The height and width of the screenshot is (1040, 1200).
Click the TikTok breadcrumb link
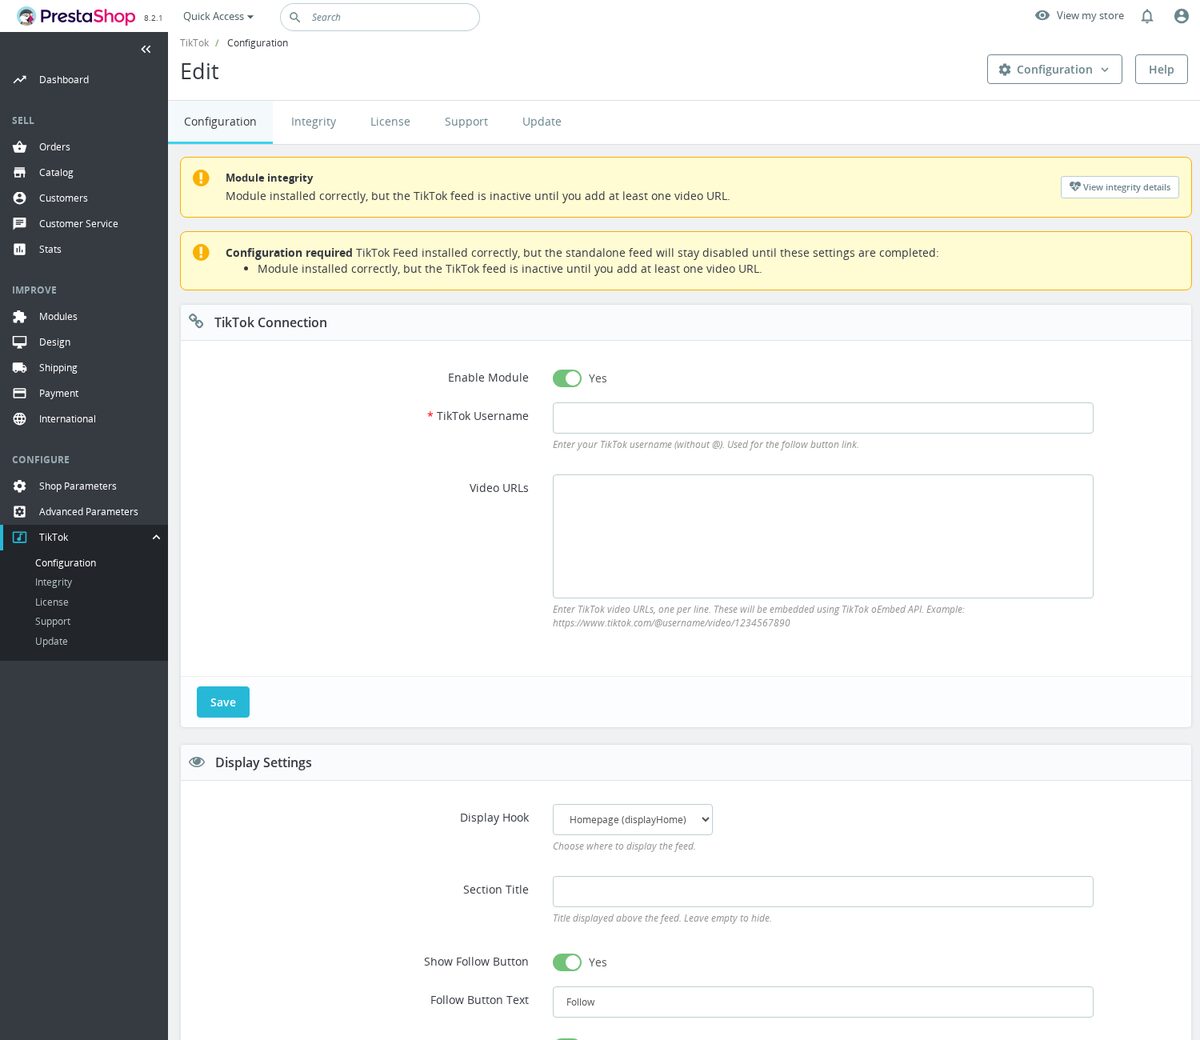pyautogui.click(x=194, y=43)
